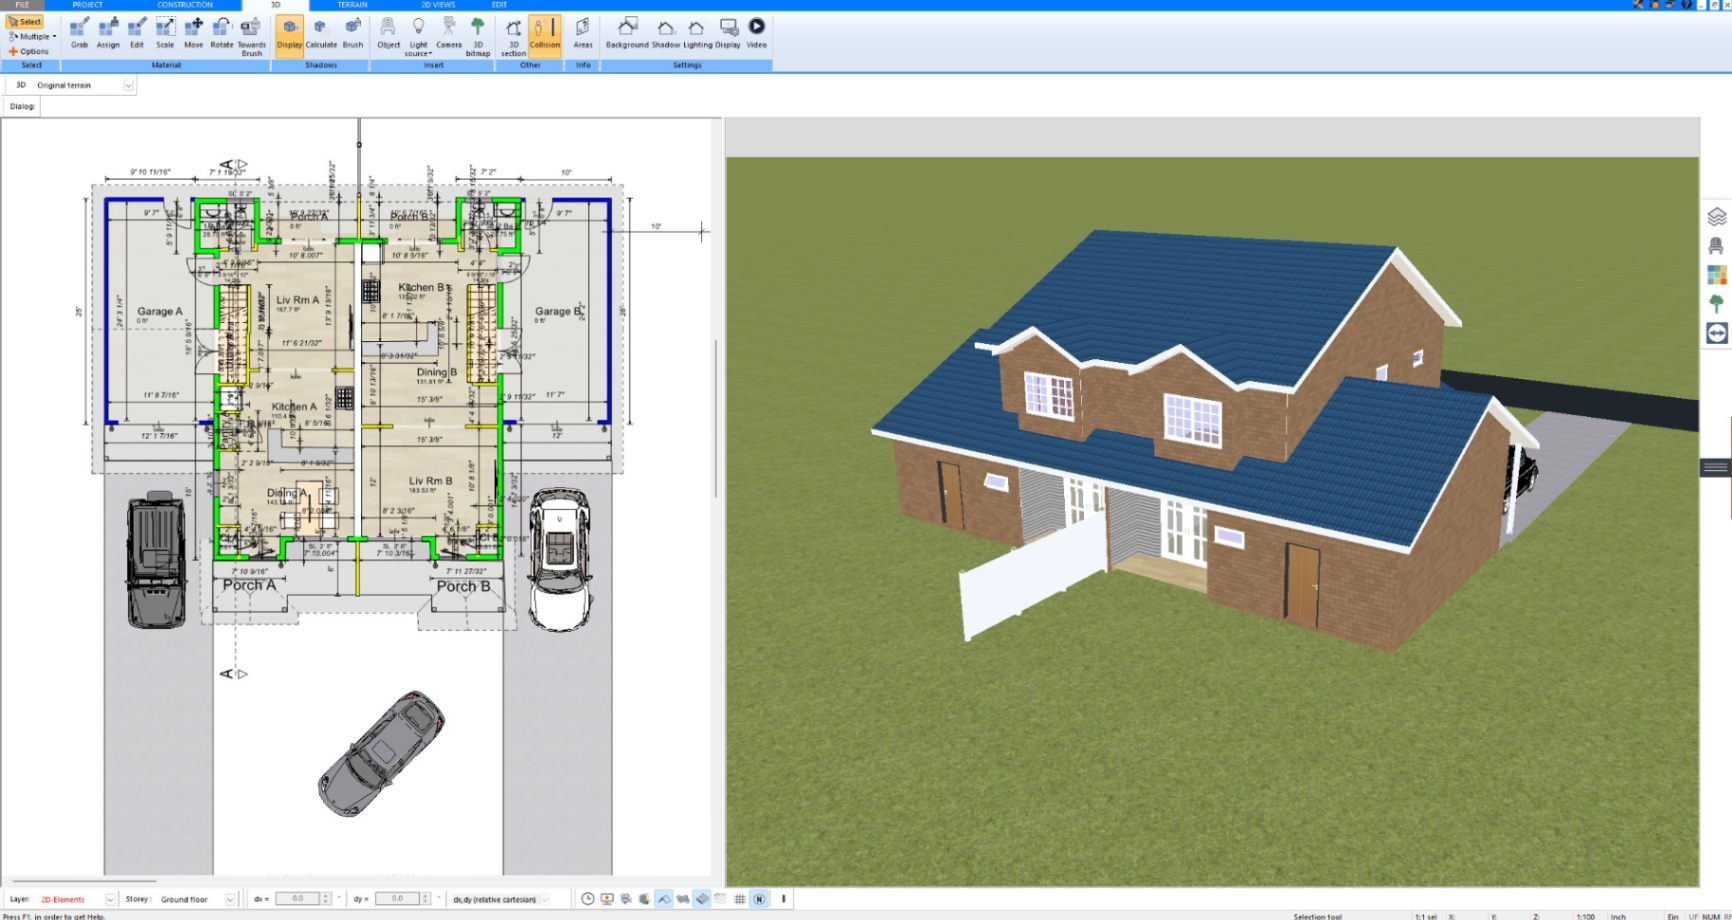Select the shadow Brush tool
The image size is (1732, 920).
pos(353,32)
